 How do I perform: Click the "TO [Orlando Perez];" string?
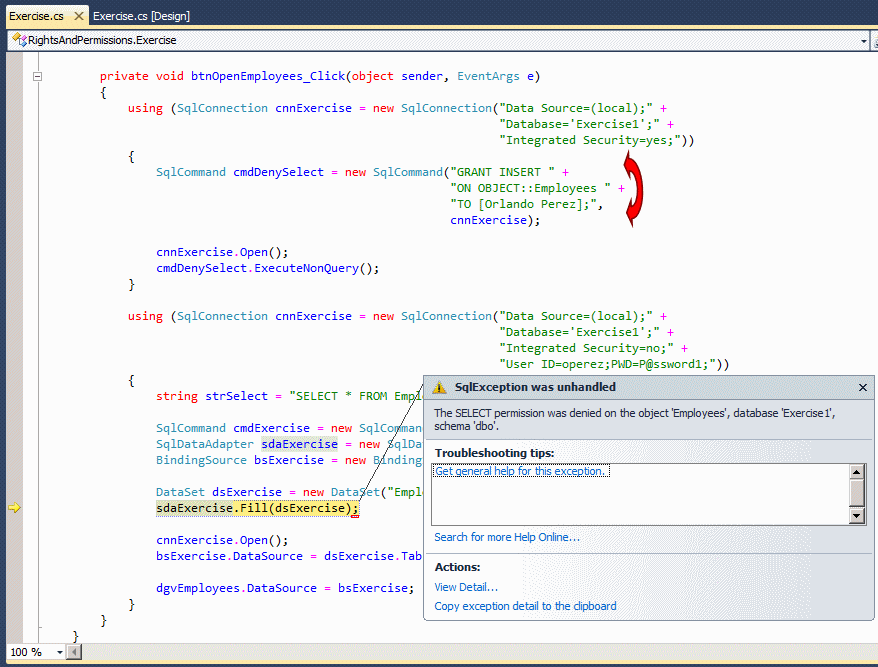point(523,204)
